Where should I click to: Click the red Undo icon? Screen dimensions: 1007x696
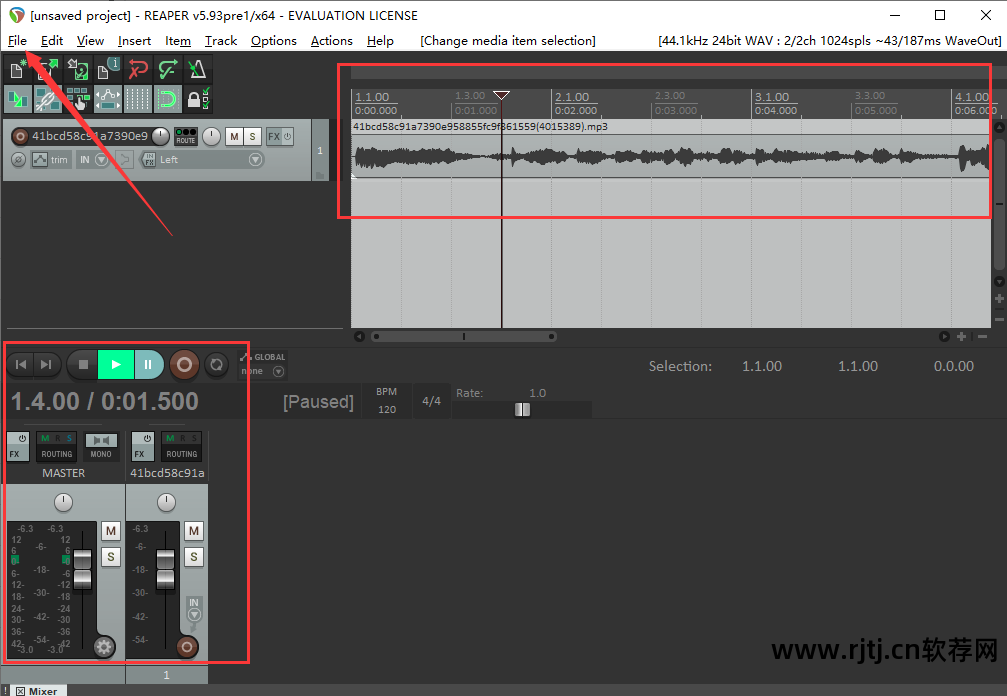coord(137,69)
